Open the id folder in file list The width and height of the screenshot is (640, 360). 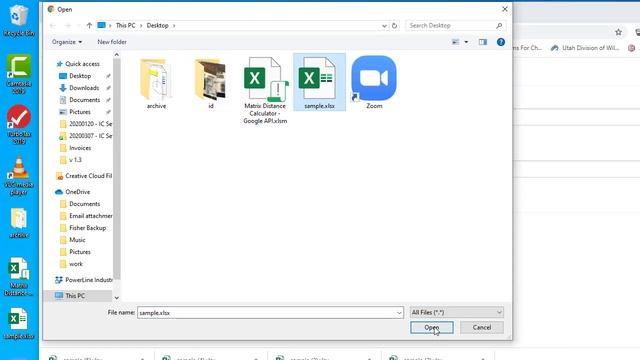coord(211,84)
